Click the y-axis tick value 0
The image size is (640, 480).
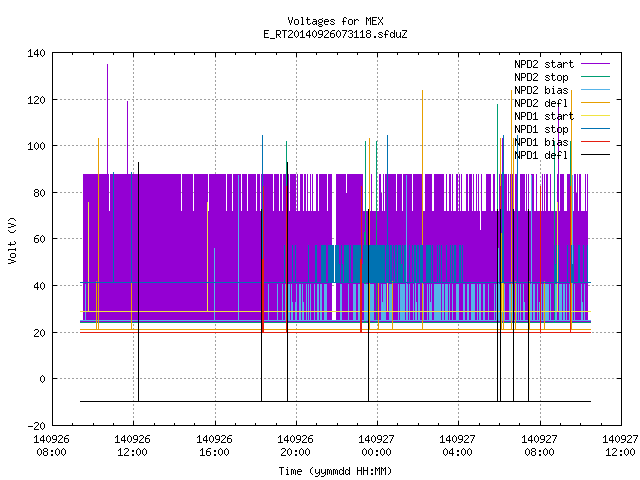[x=42, y=379]
